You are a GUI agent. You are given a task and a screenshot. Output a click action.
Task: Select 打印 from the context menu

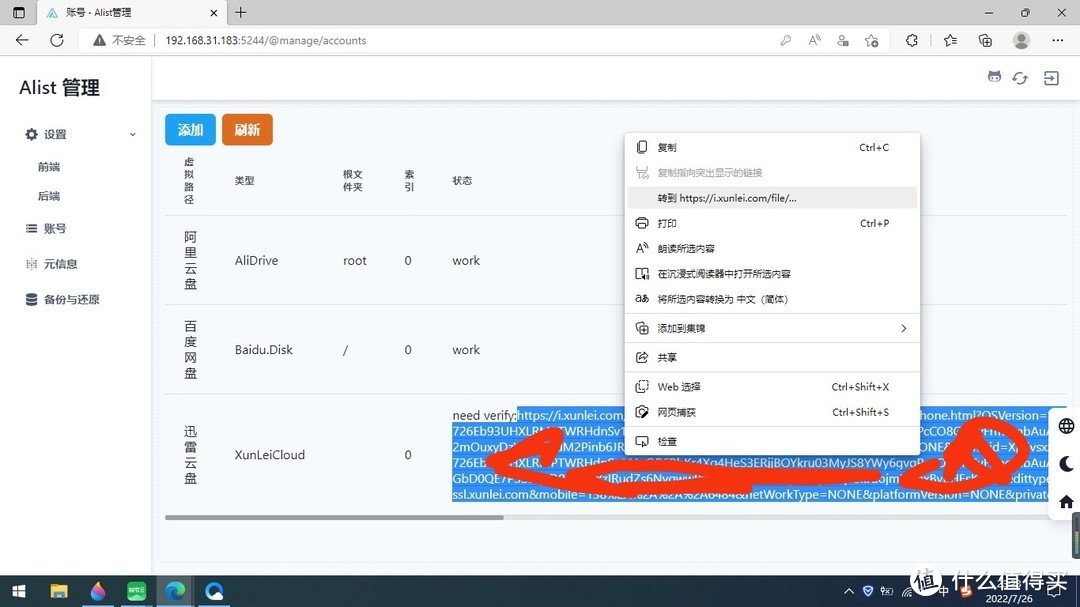[667, 223]
